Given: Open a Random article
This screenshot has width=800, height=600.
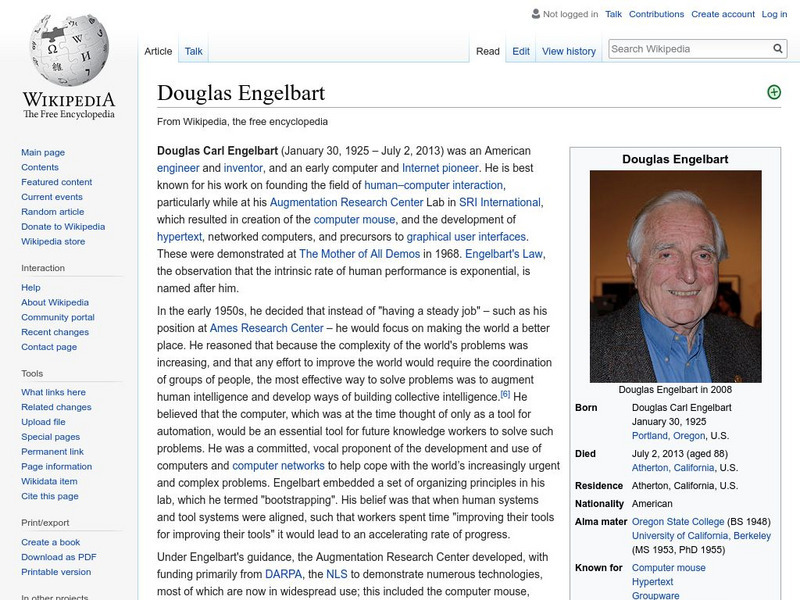Looking at the screenshot, I should tap(53, 211).
